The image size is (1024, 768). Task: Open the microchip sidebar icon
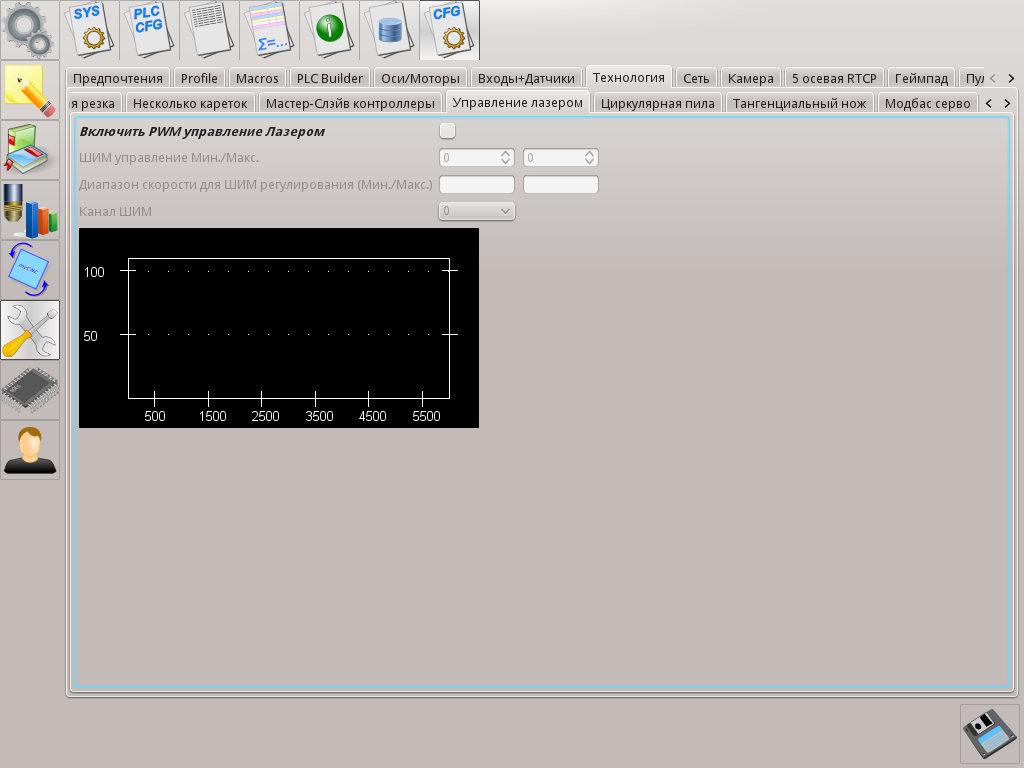[x=30, y=391]
